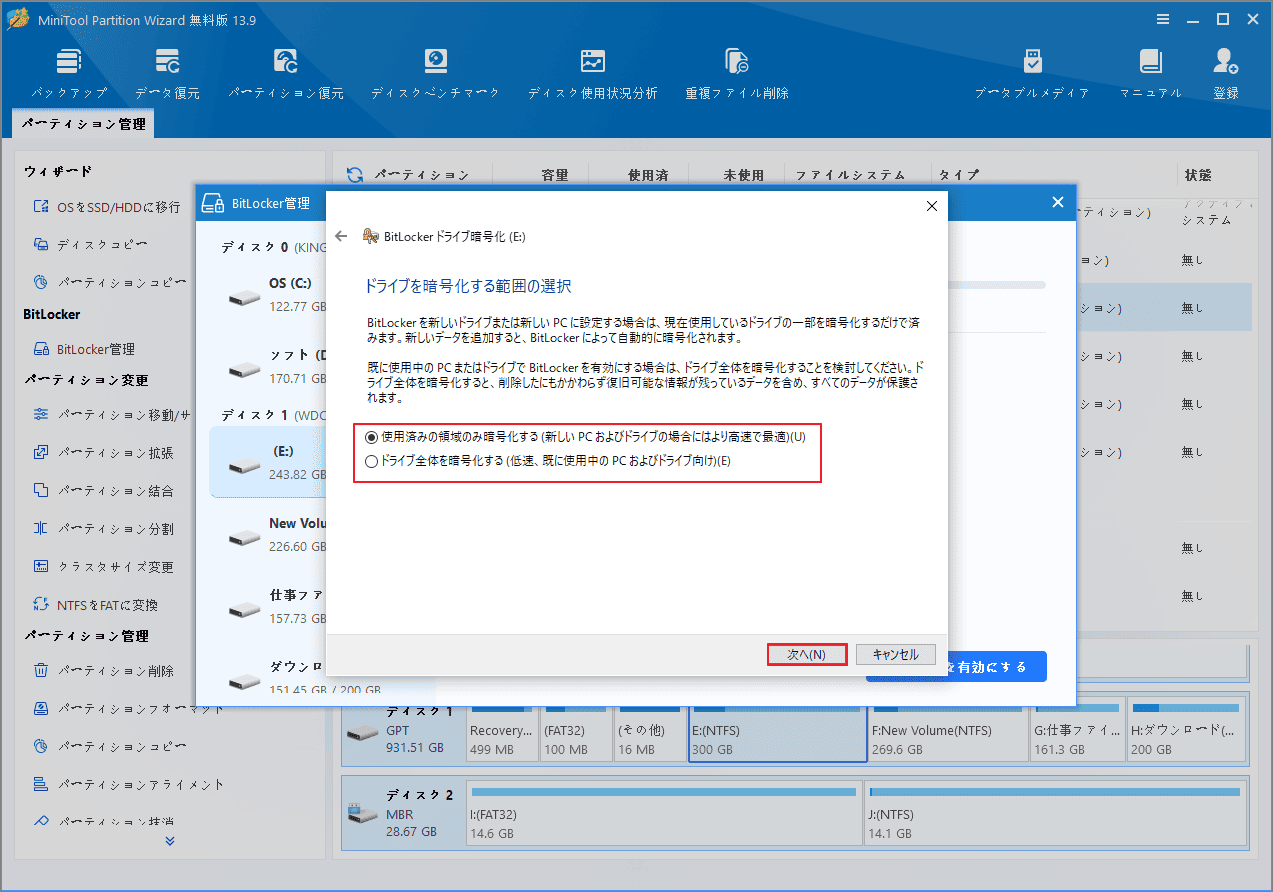
Task: Expand more sidebar items double chevron
Action: pyautogui.click(x=170, y=841)
